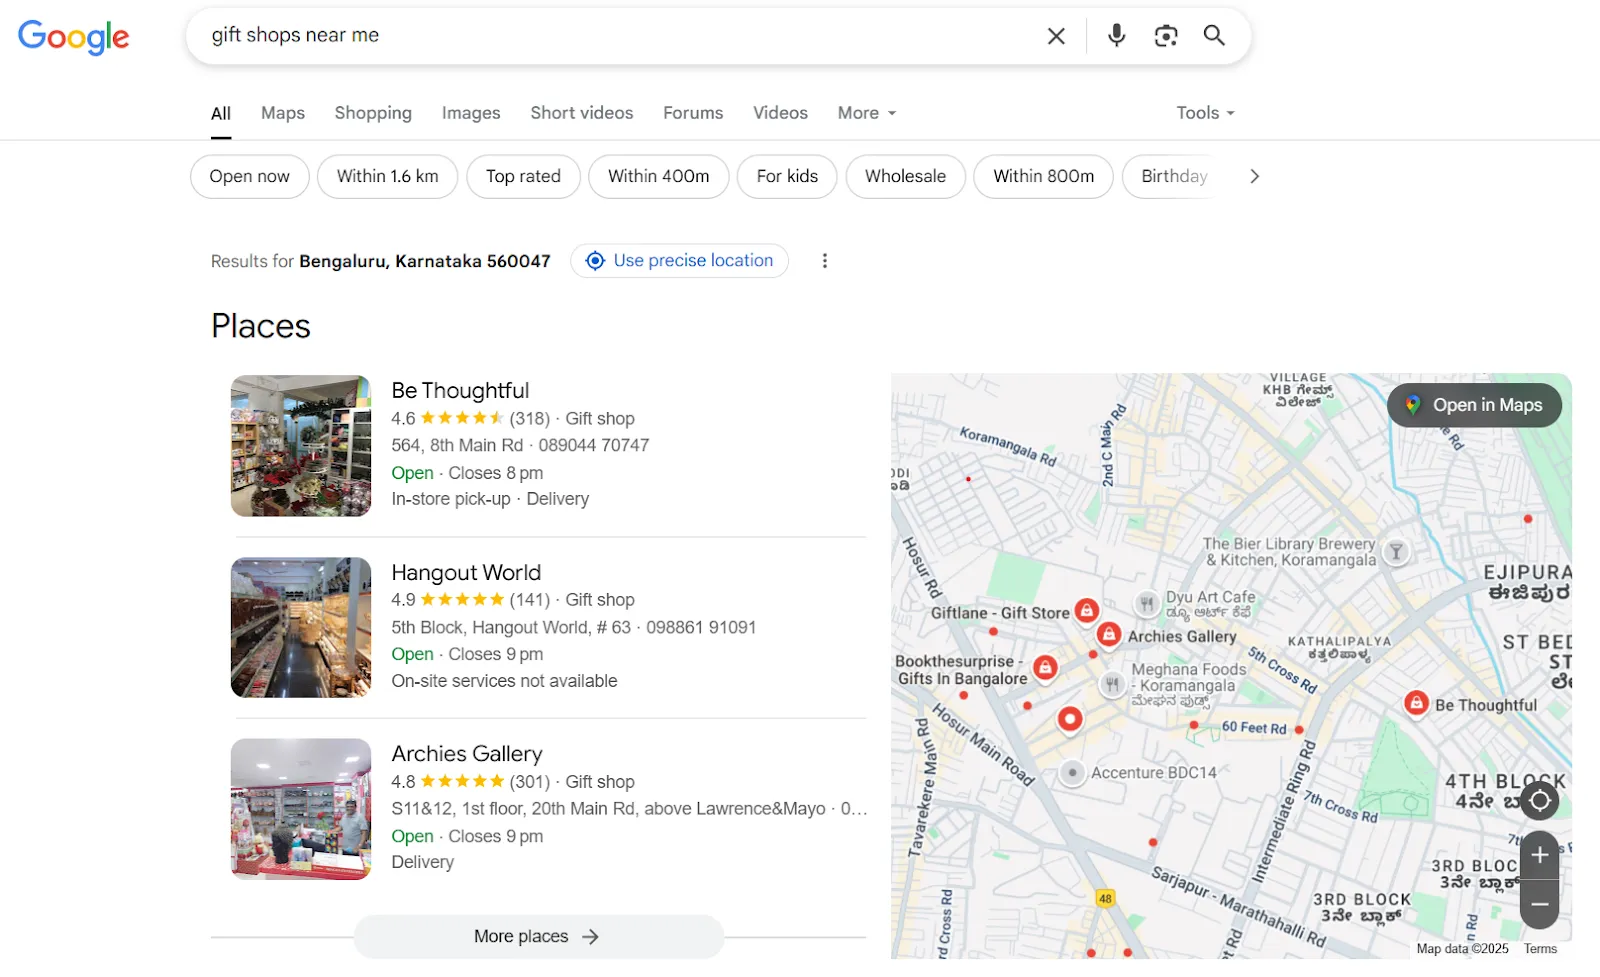Click into the search box text field

[620, 36]
